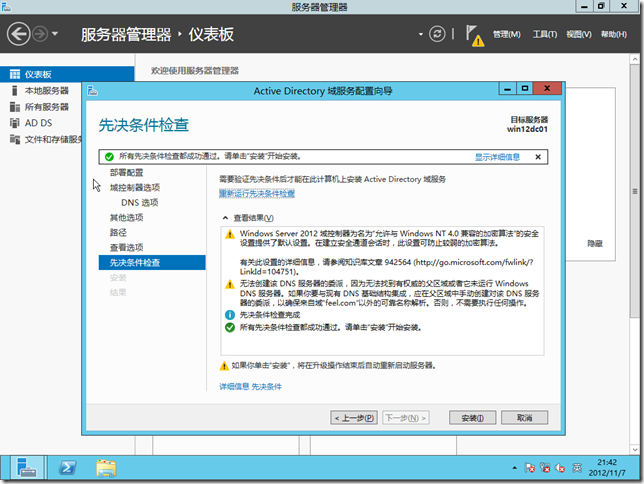Click Server Manager title bar app icon
The image size is (644, 484).
7,7
